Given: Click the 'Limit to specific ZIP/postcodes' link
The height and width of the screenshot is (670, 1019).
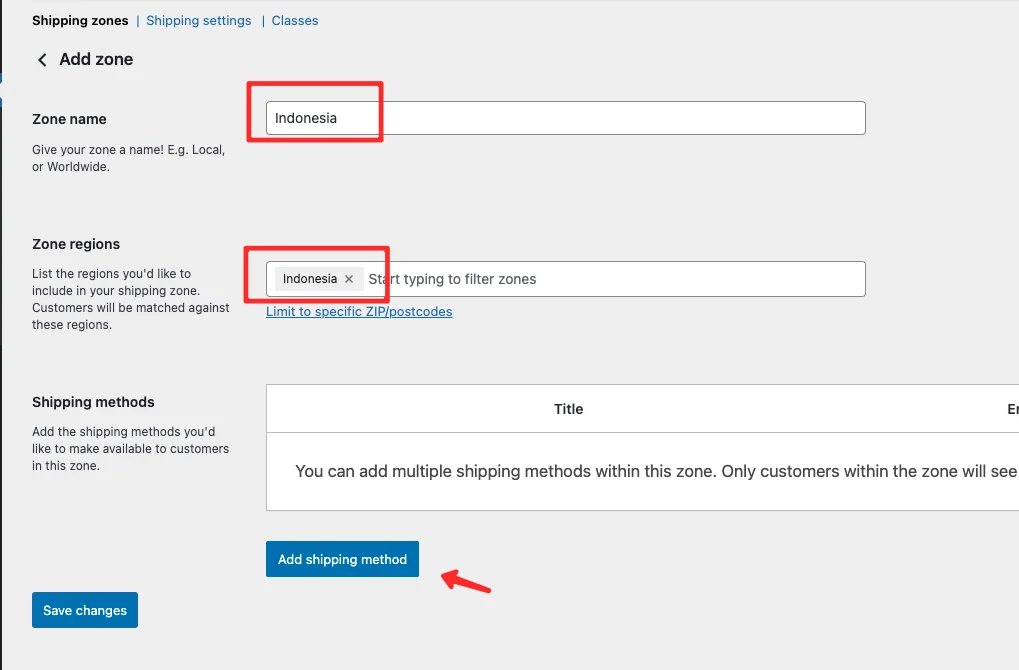Looking at the screenshot, I should pyautogui.click(x=359, y=312).
